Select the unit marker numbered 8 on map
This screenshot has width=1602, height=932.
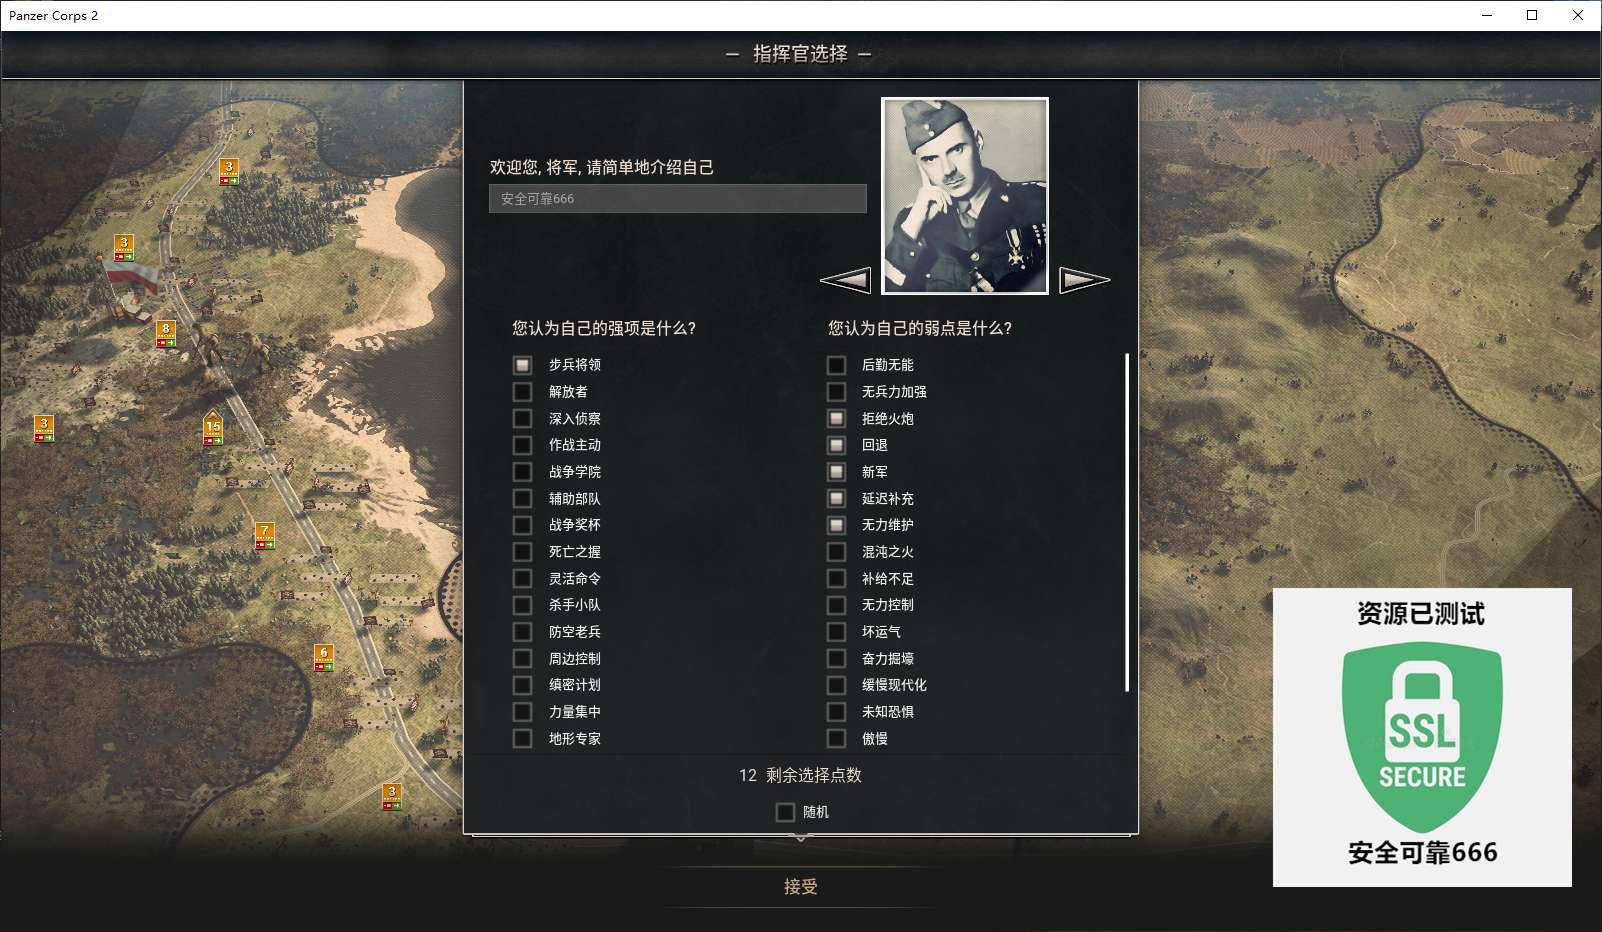[x=166, y=334]
